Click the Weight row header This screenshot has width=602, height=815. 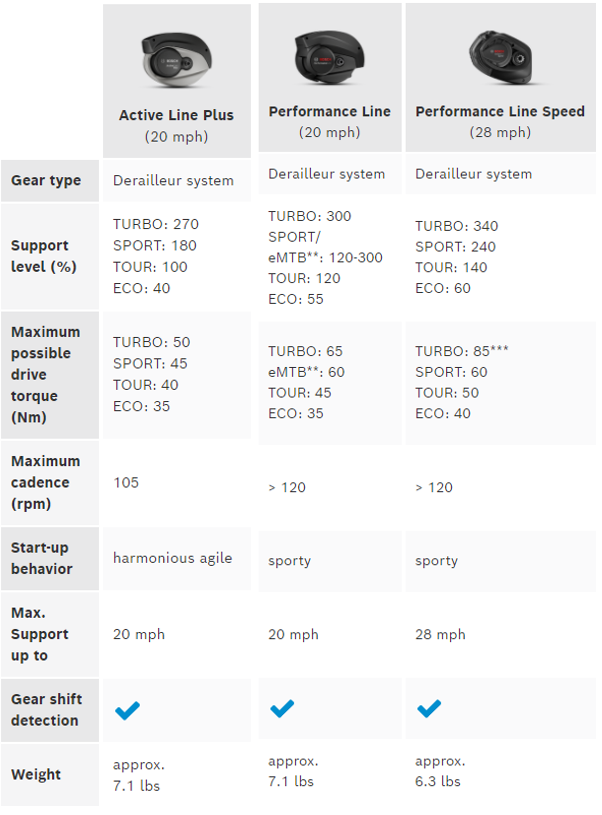coord(36,774)
